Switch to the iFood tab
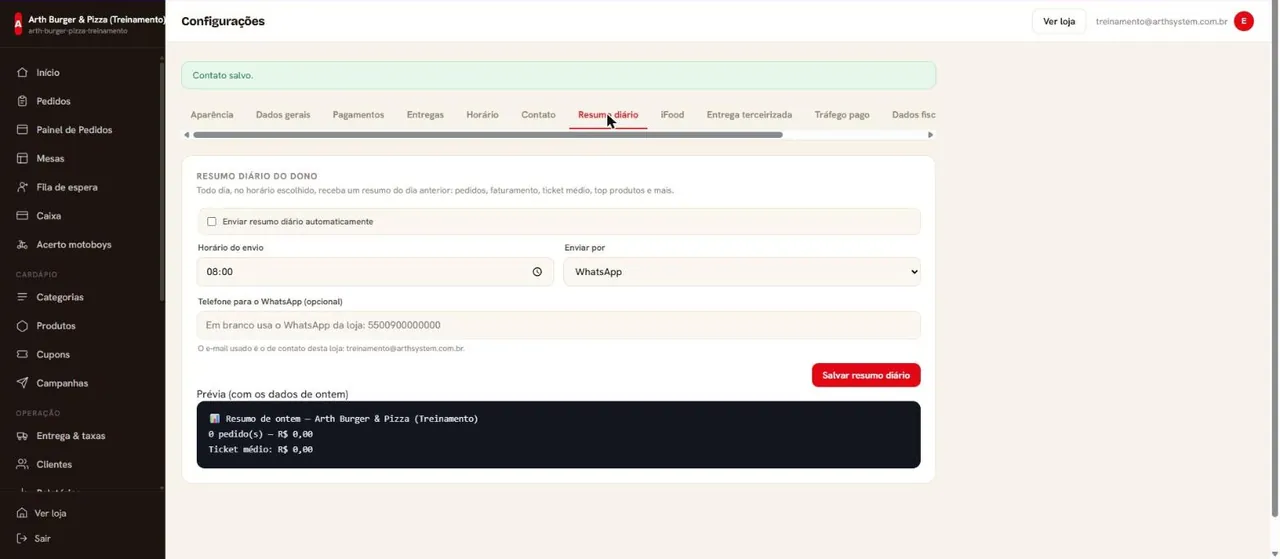This screenshot has width=1280, height=559. (672, 115)
